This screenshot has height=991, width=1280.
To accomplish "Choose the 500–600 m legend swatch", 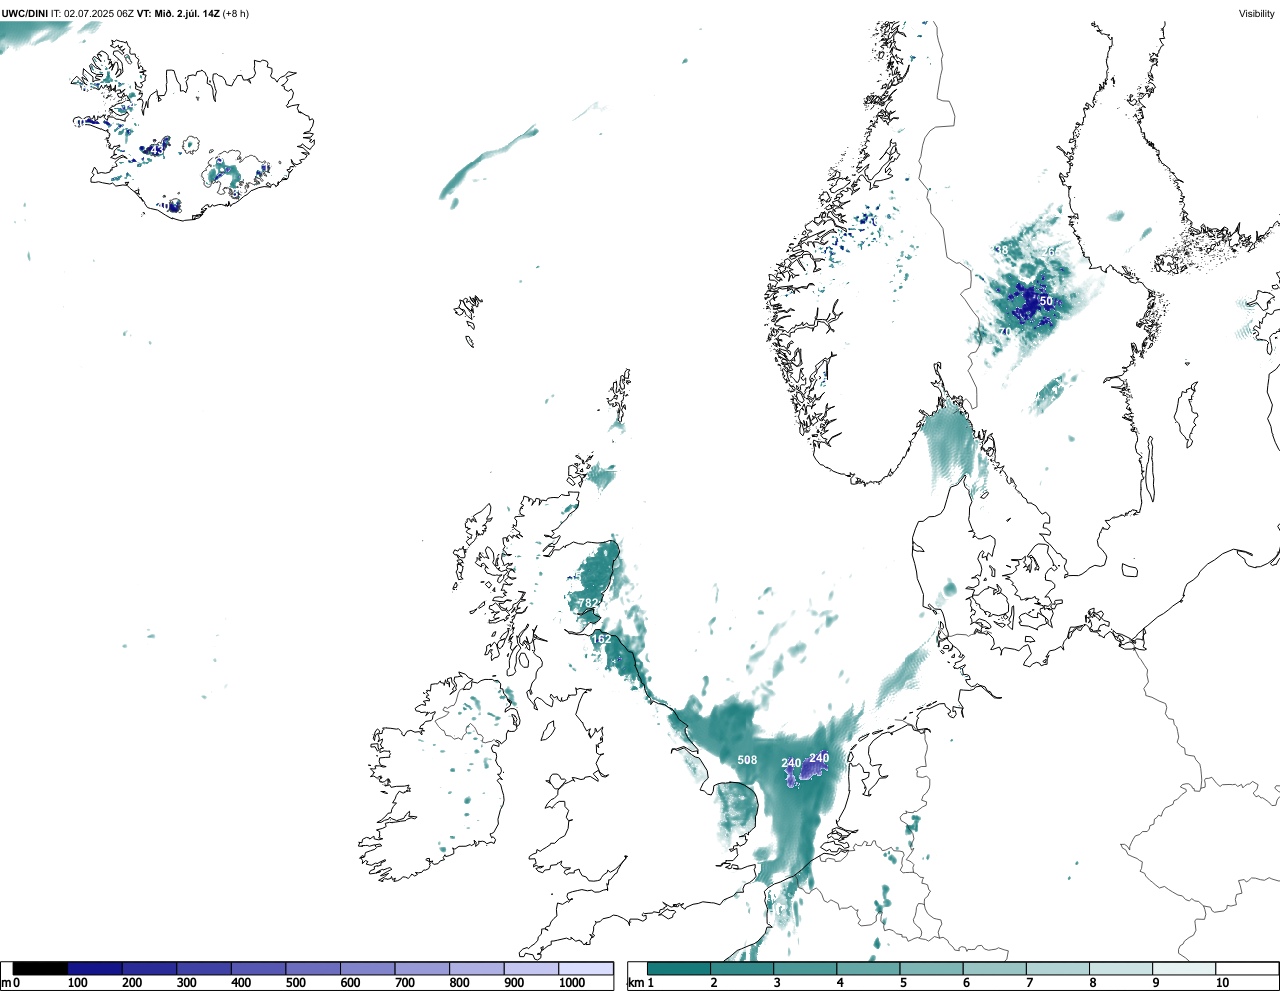I will tap(313, 968).
